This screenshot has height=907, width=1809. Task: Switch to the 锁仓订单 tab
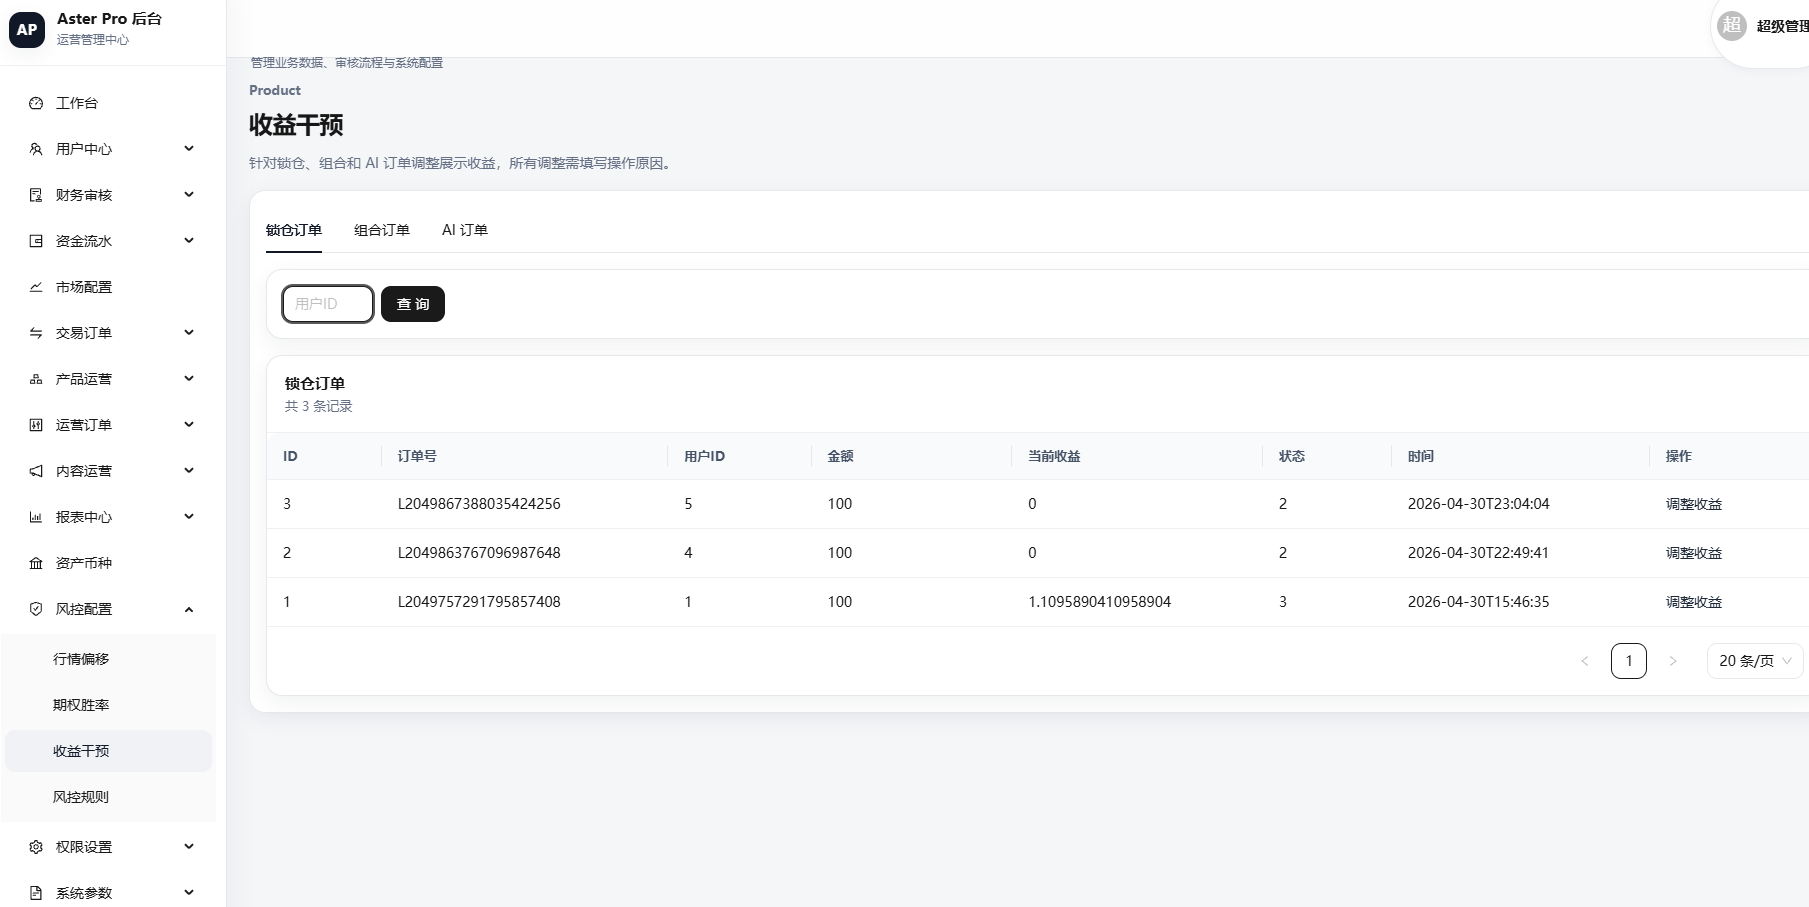pyautogui.click(x=294, y=230)
